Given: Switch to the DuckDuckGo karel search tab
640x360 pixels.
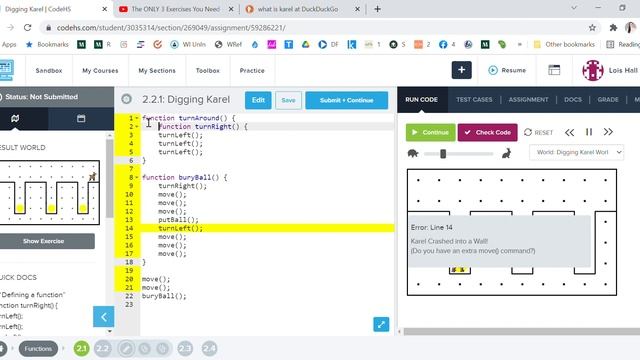Looking at the screenshot, I should tap(298, 9).
